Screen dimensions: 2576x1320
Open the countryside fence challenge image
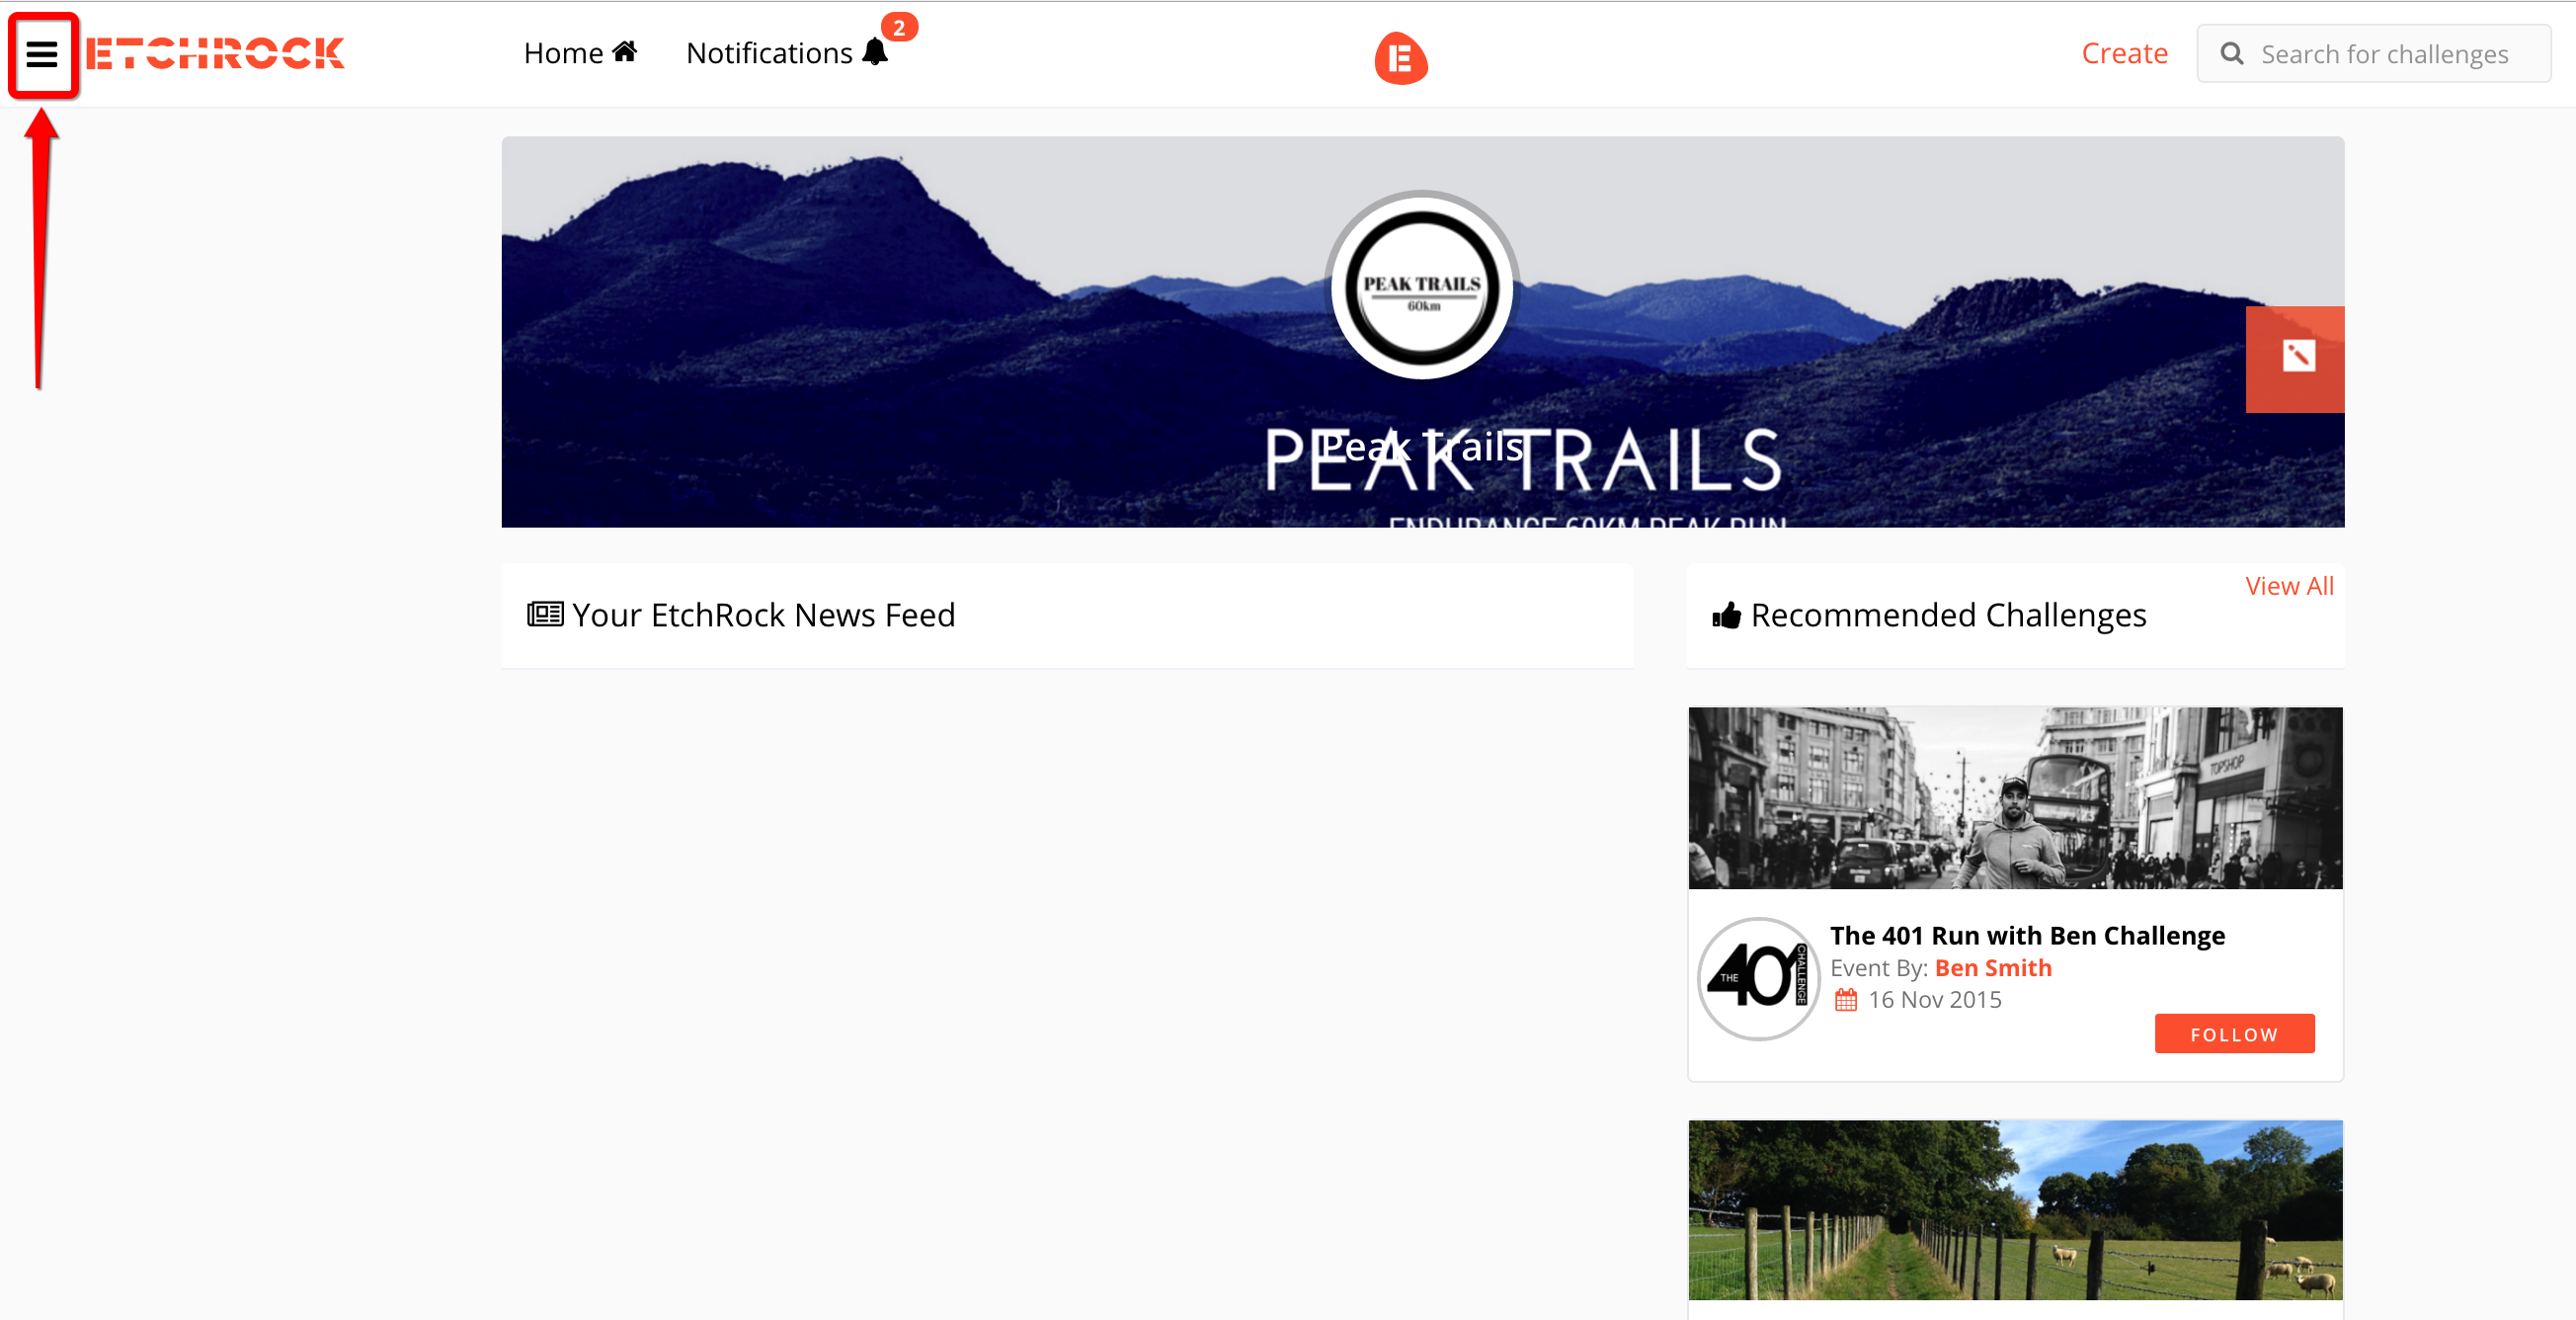pos(2015,1210)
